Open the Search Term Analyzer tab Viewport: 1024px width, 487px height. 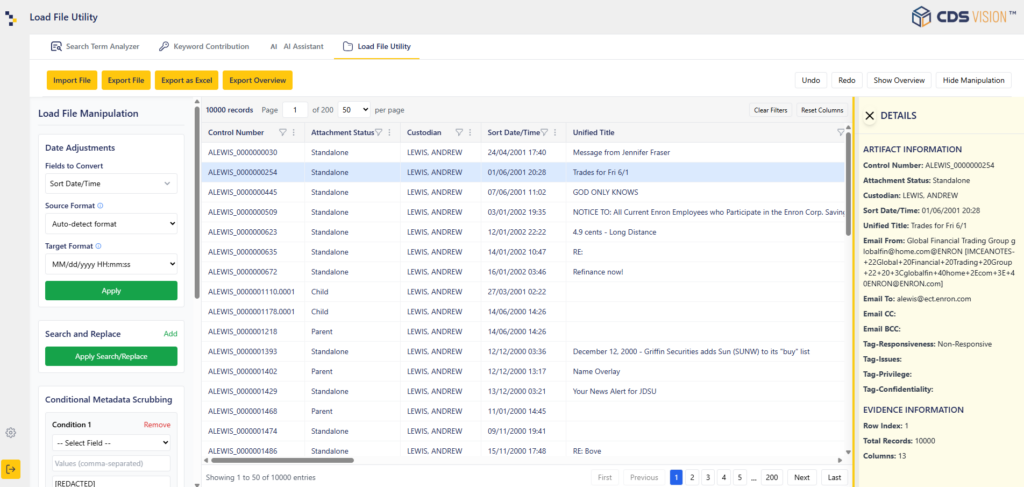pyautogui.click(x=95, y=46)
